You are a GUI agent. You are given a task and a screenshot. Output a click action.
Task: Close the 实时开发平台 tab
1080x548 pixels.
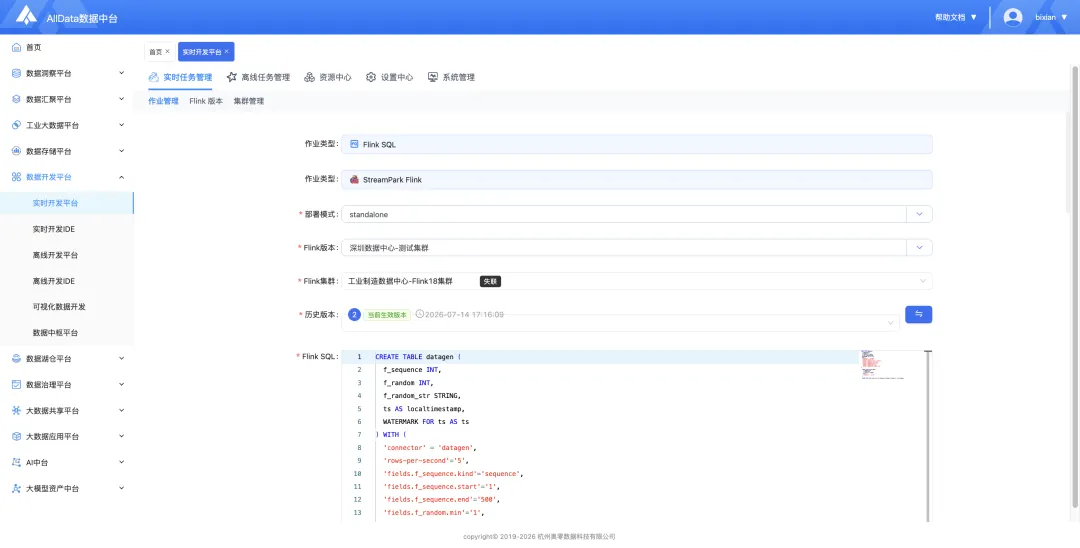pyautogui.click(x=227, y=52)
